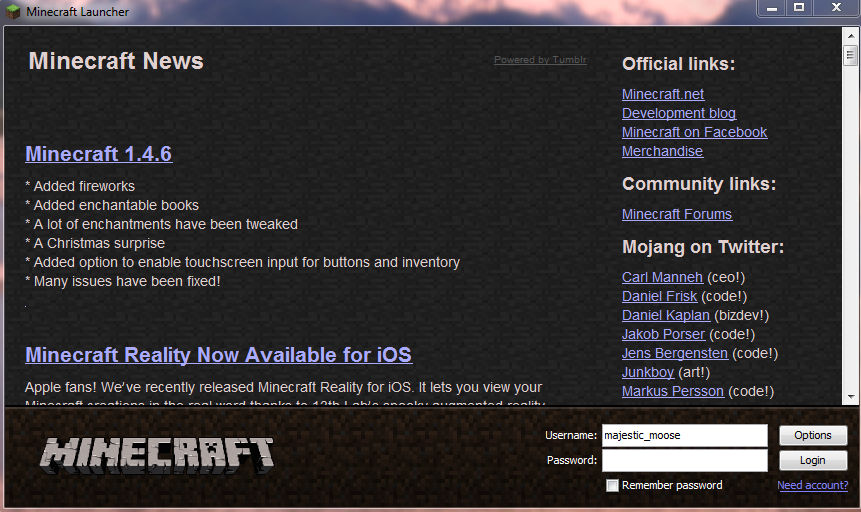This screenshot has height=512, width=861.
Task: Open Junkboy's Twitter link
Action: point(648,372)
